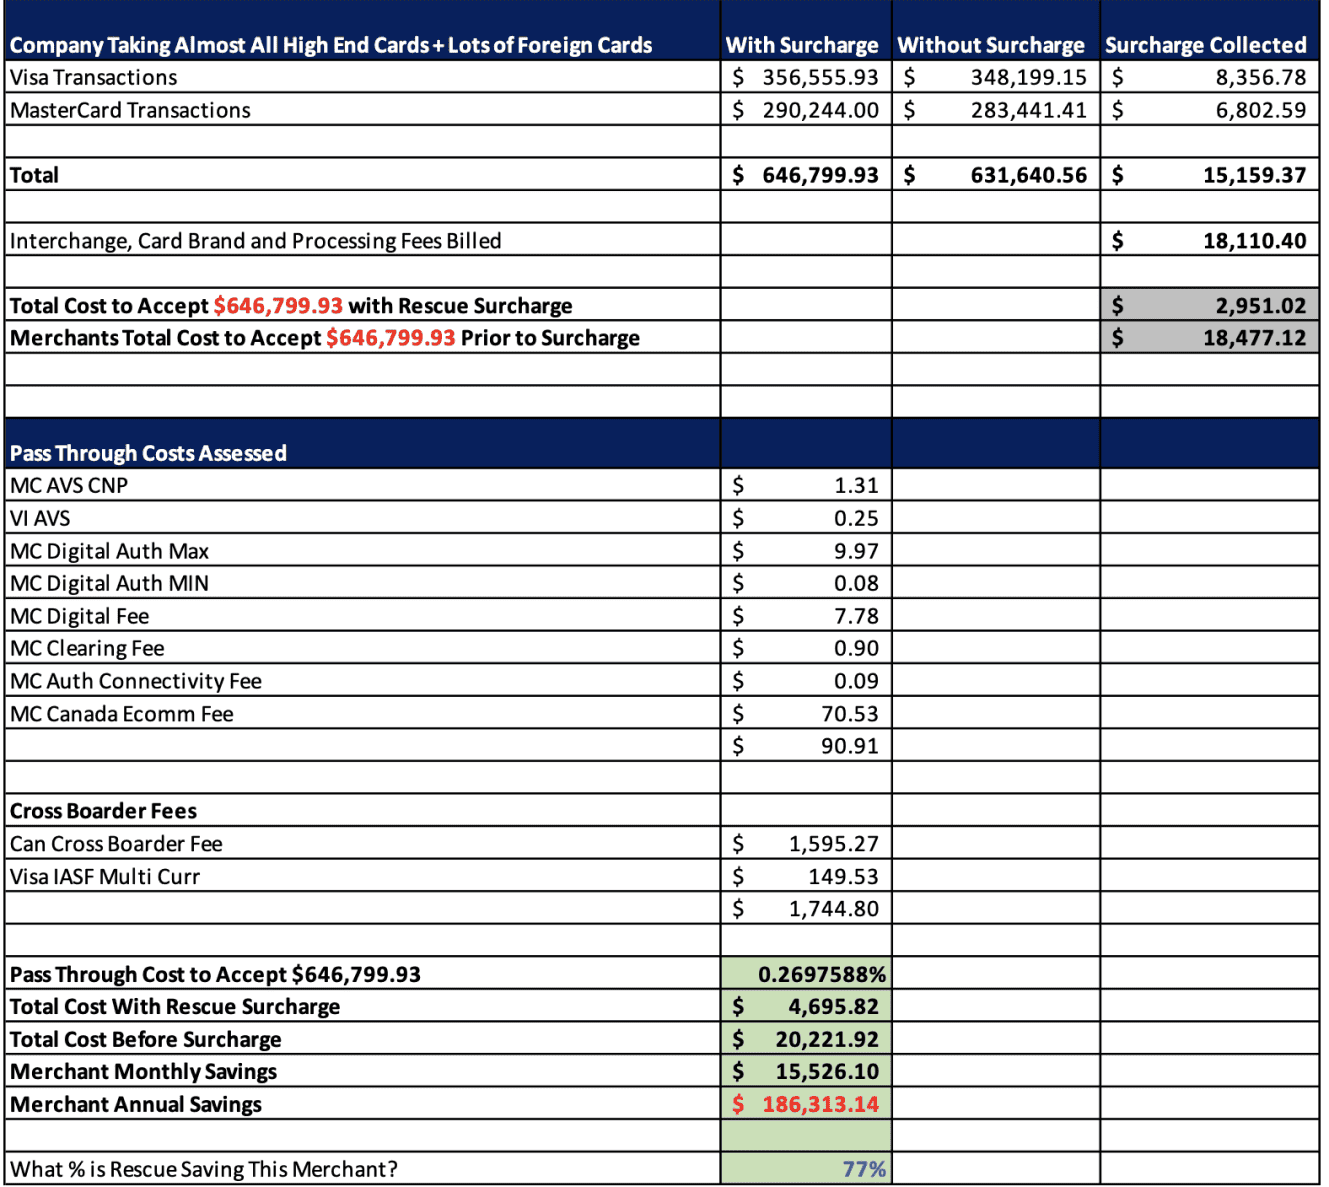Screen dimensions: 1329x1187
Task: Click the Without Surcharge column header
Action: (x=990, y=45)
